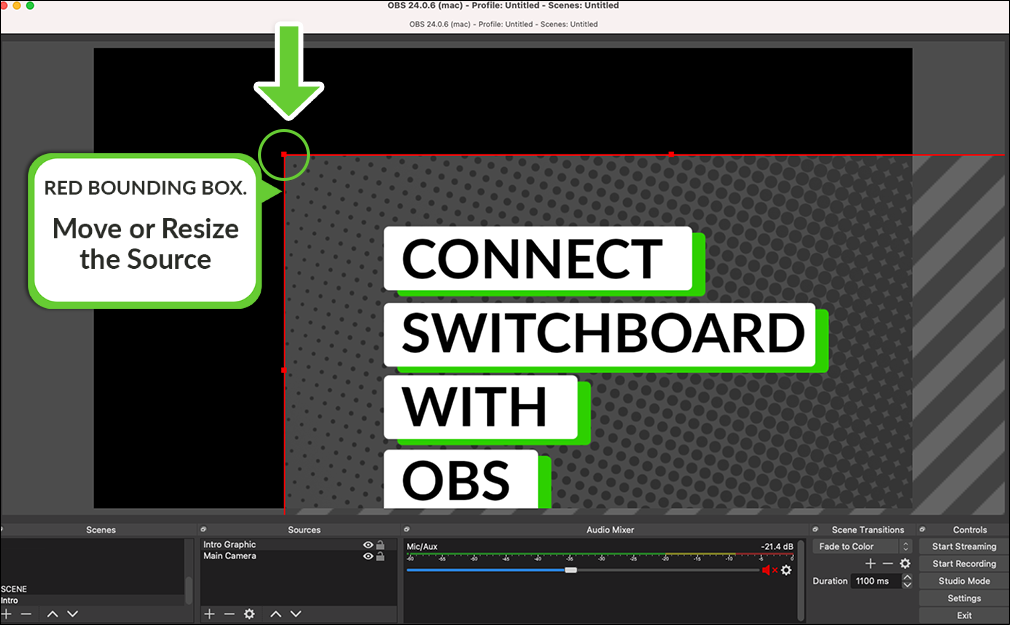This screenshot has height=625, width=1010.
Task: Click the top-middle red bounding box handle
Action: coord(671,155)
